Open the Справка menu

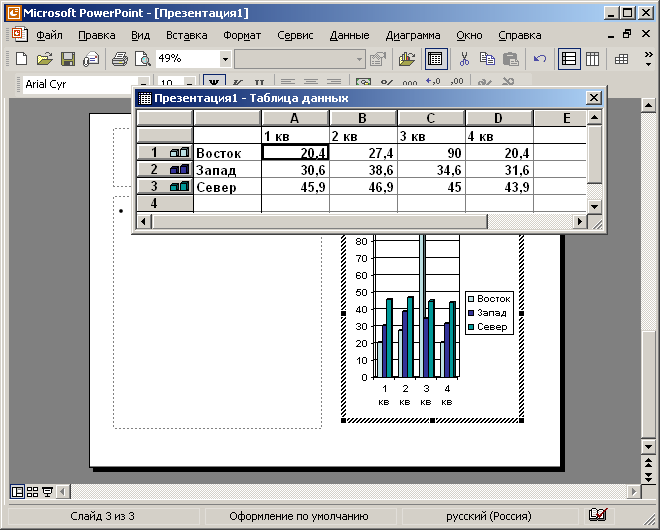tap(520, 35)
